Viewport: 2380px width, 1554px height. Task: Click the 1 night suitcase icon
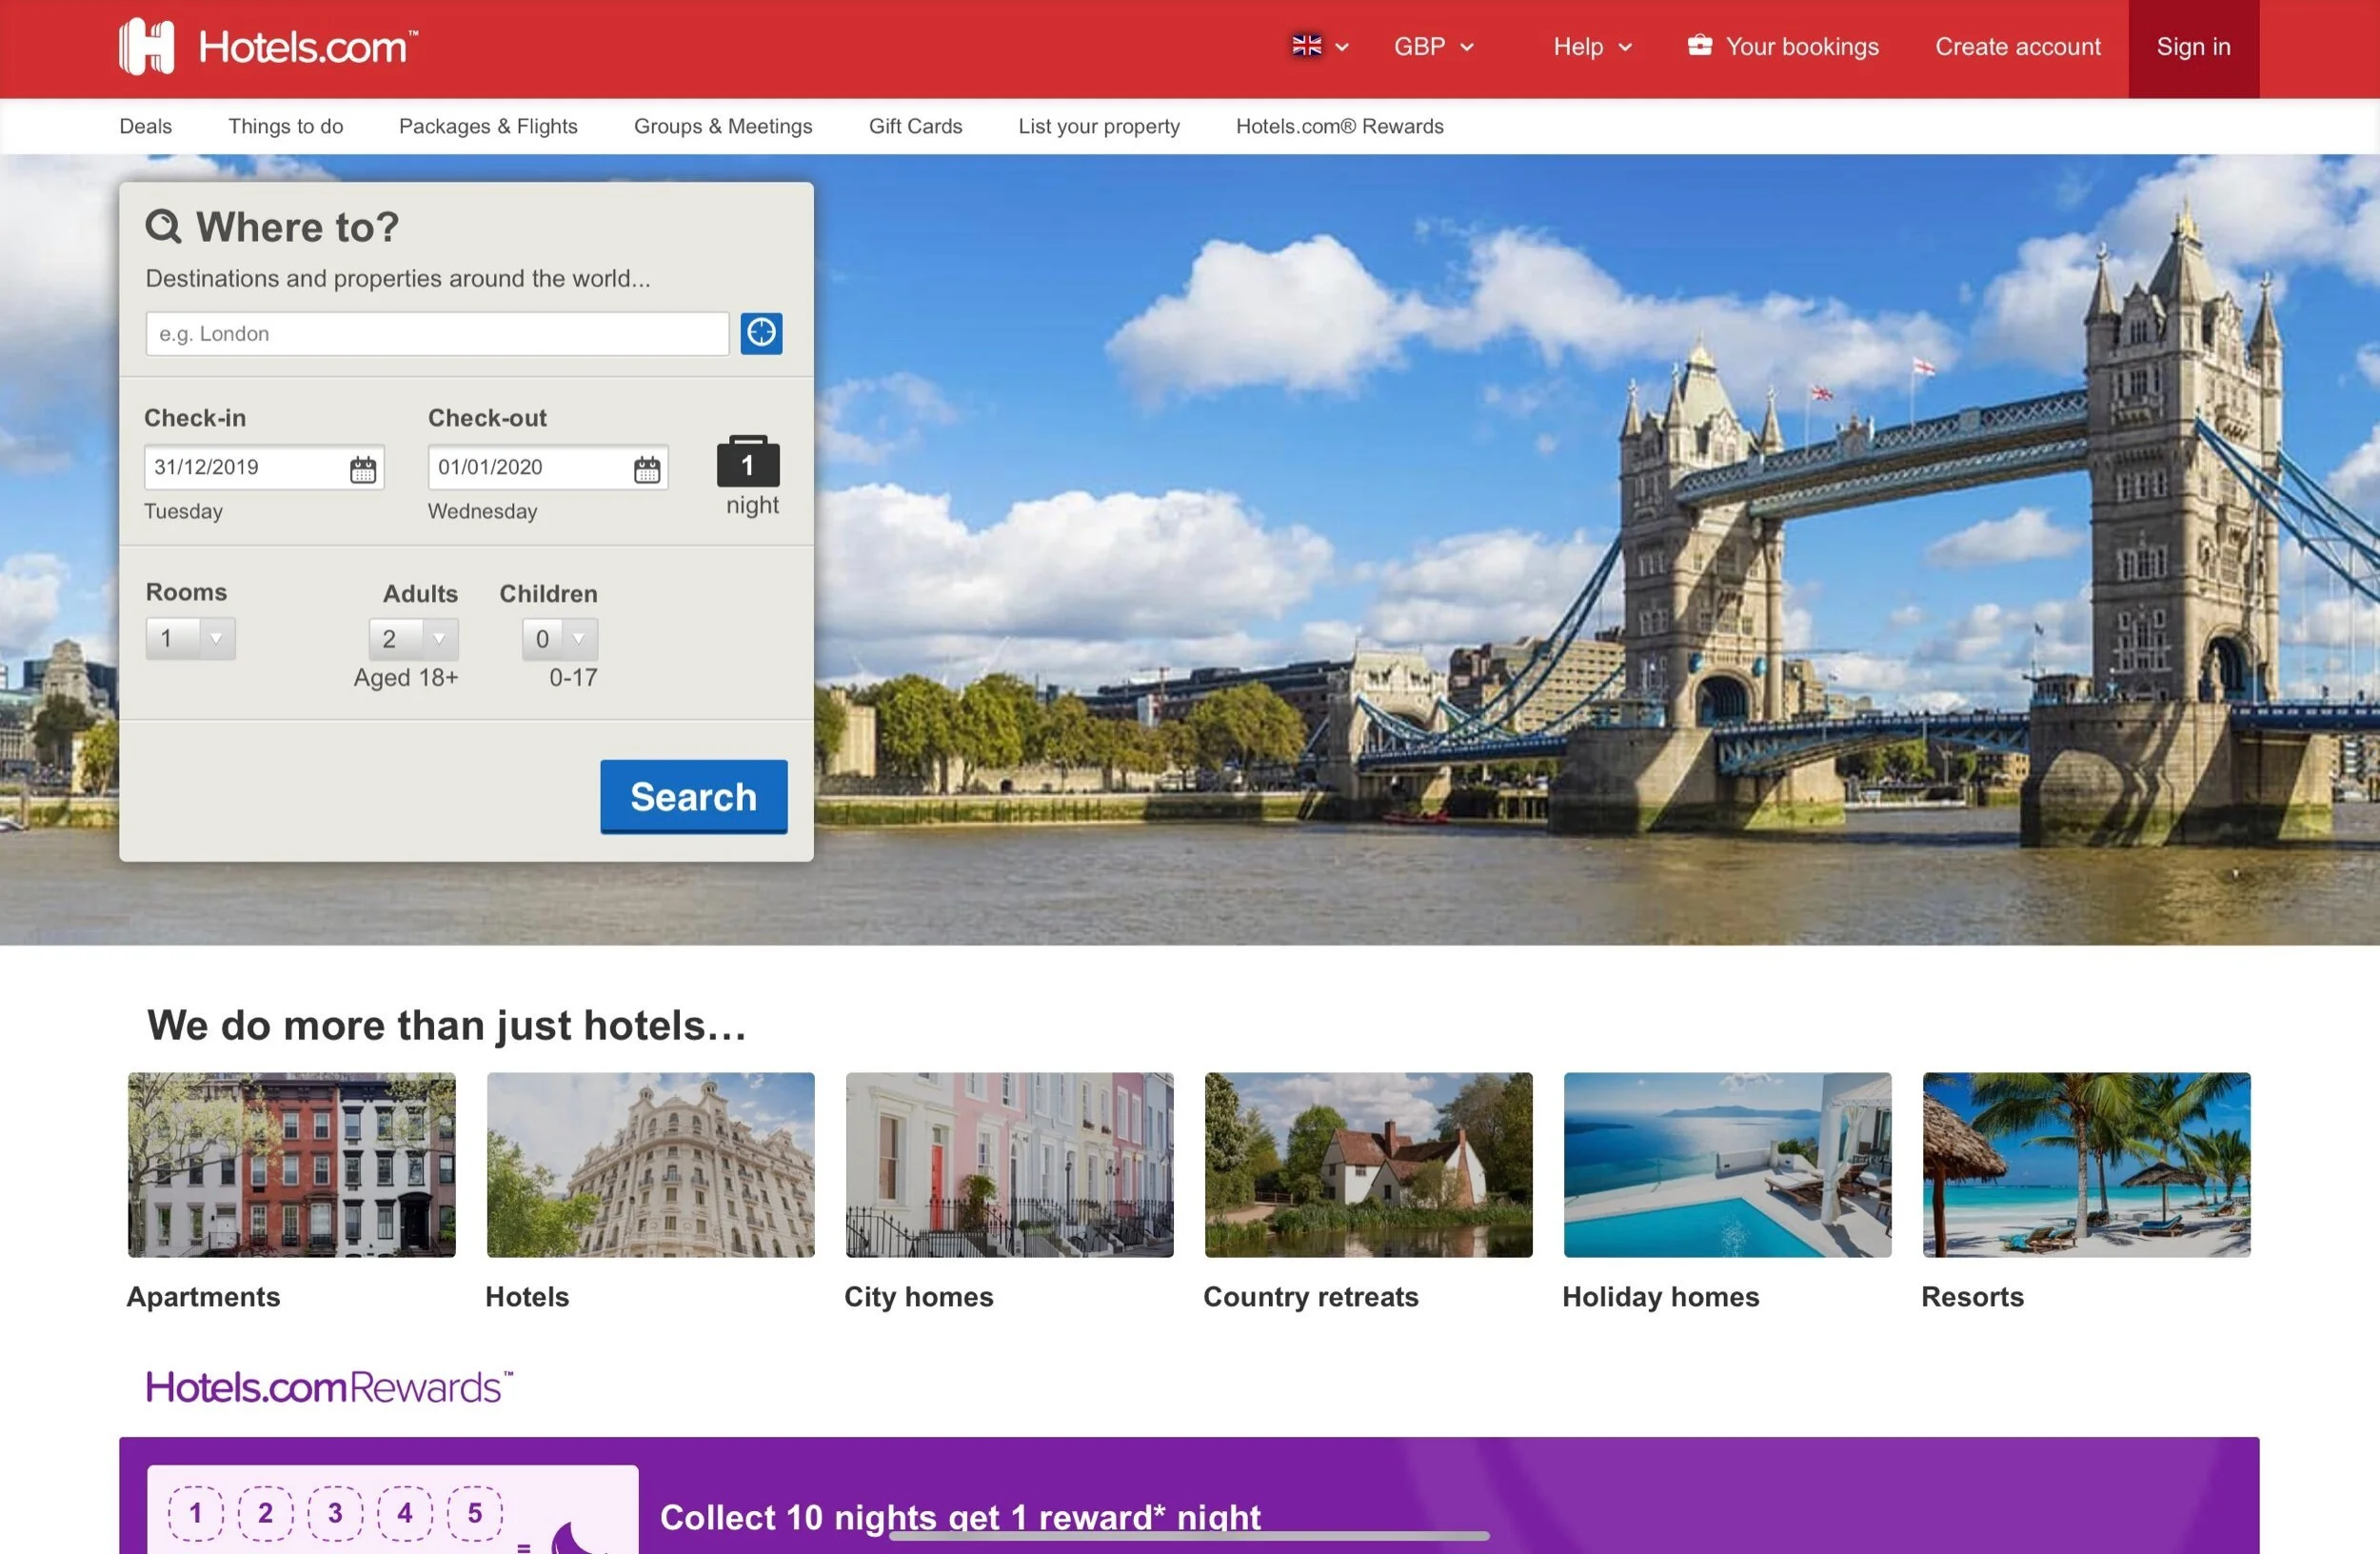tap(748, 463)
